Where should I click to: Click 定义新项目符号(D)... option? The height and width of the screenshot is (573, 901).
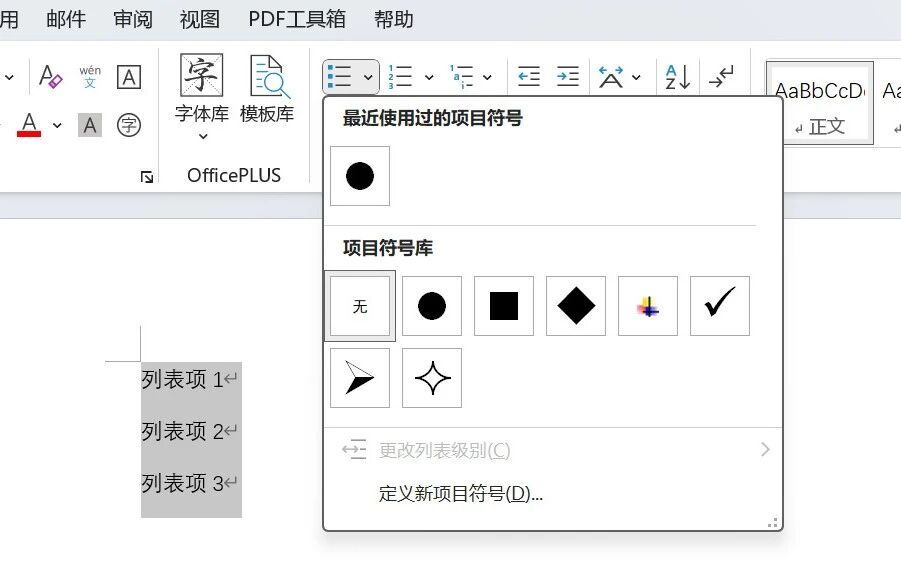(460, 493)
